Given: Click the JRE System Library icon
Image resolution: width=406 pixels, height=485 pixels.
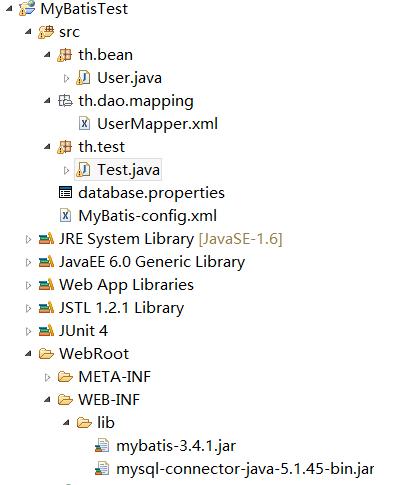Looking at the screenshot, I should click(46, 239).
